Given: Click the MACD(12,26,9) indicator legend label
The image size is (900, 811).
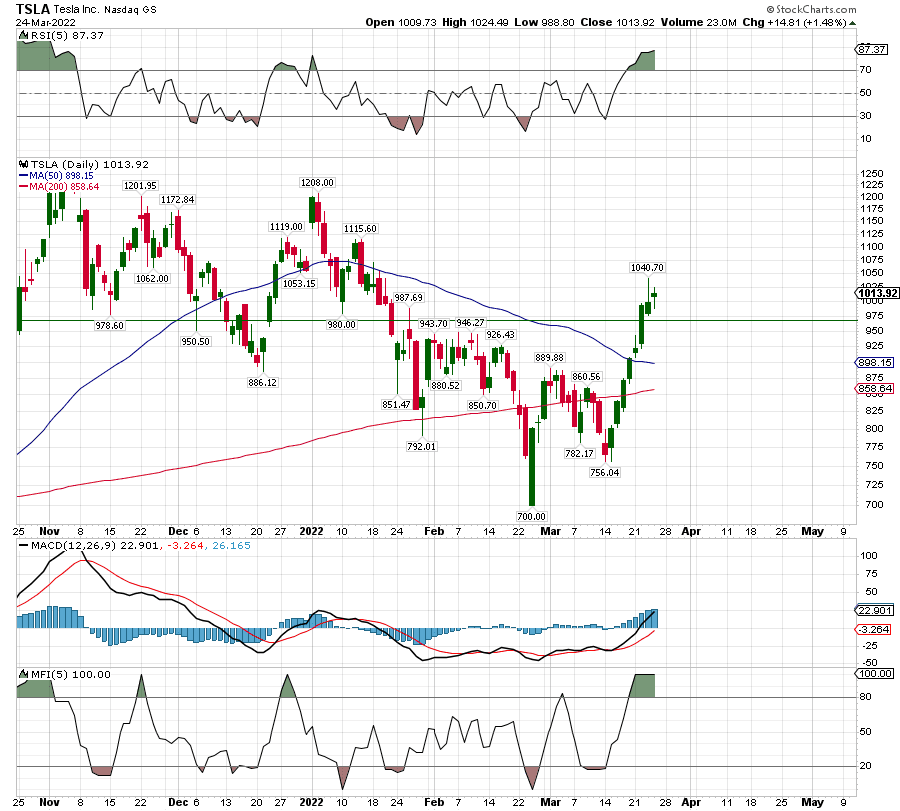Looking at the screenshot, I should tap(94, 545).
